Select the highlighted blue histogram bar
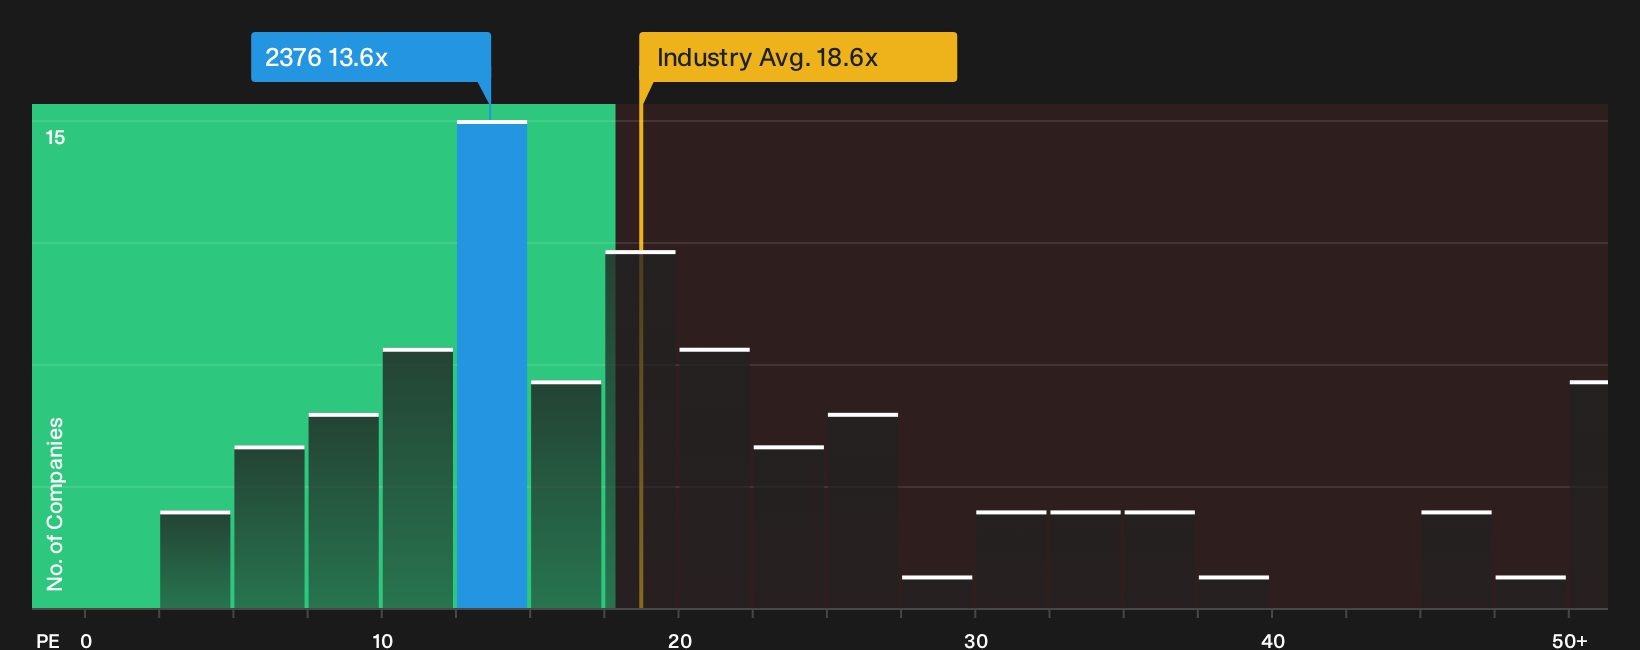Viewport: 1640px width, 650px height. [x=492, y=364]
